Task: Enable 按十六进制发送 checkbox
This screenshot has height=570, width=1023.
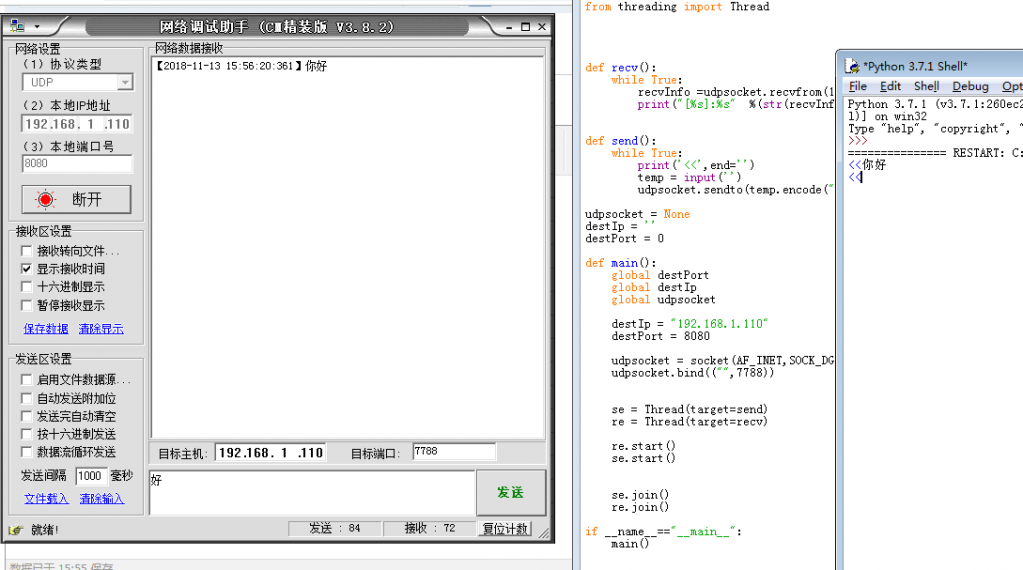Action: tap(27, 434)
